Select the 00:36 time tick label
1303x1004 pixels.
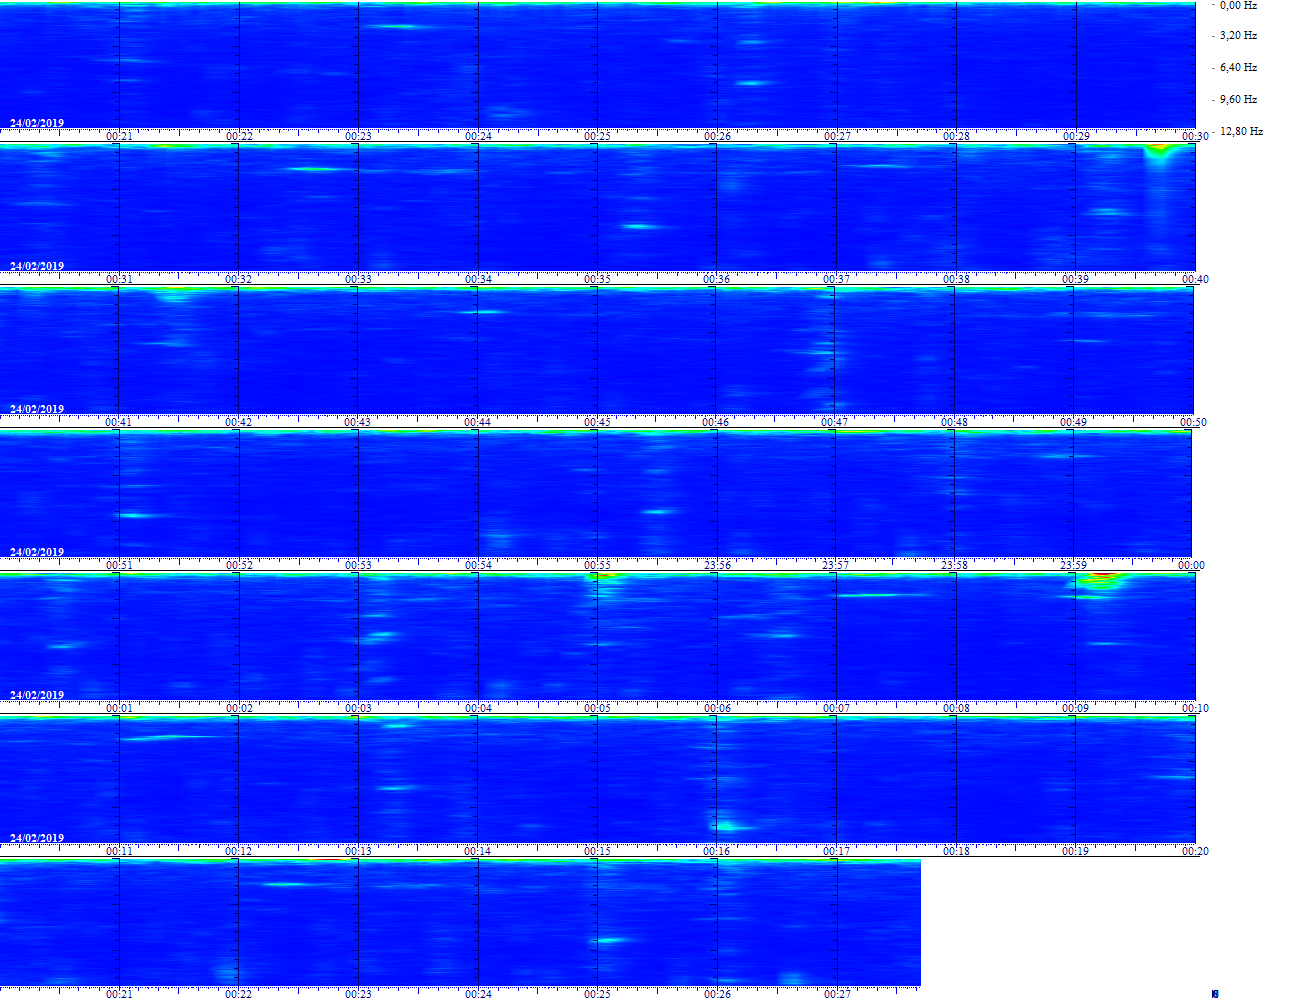click(x=716, y=279)
